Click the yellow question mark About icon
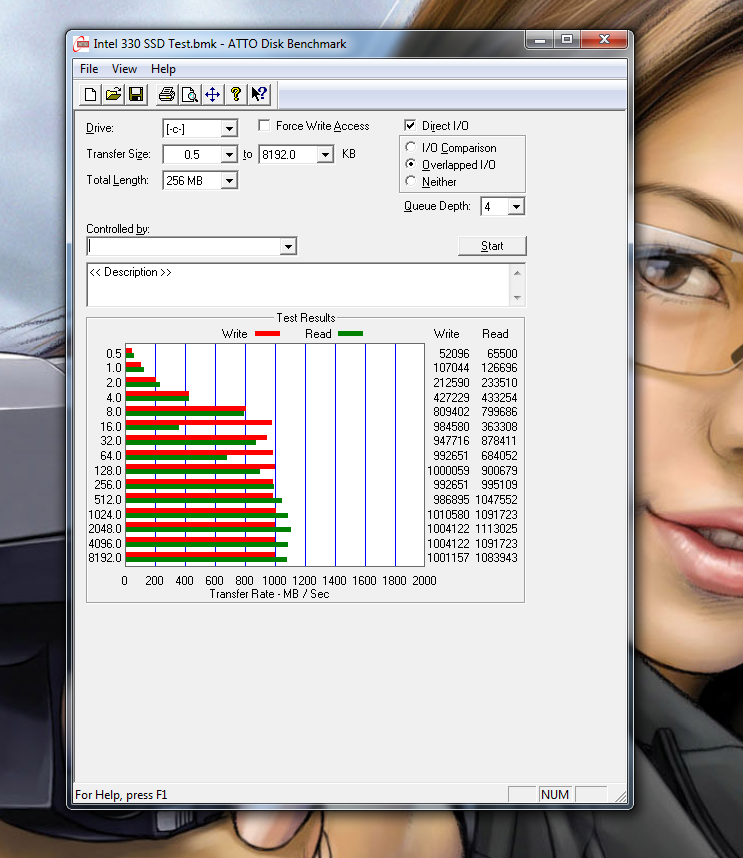743x858 pixels. pos(236,95)
